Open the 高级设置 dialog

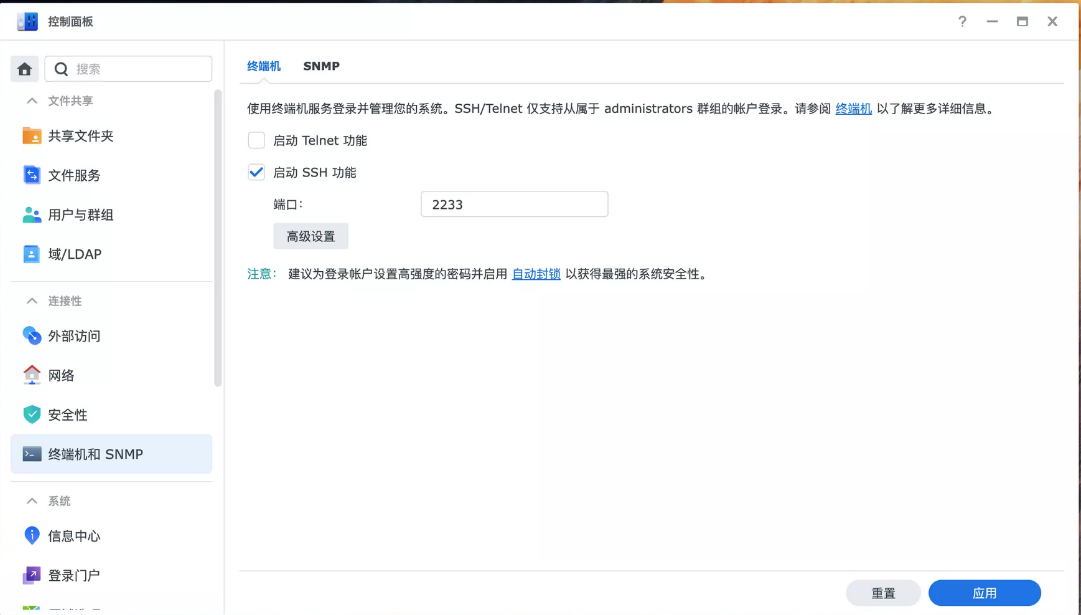pyautogui.click(x=310, y=236)
